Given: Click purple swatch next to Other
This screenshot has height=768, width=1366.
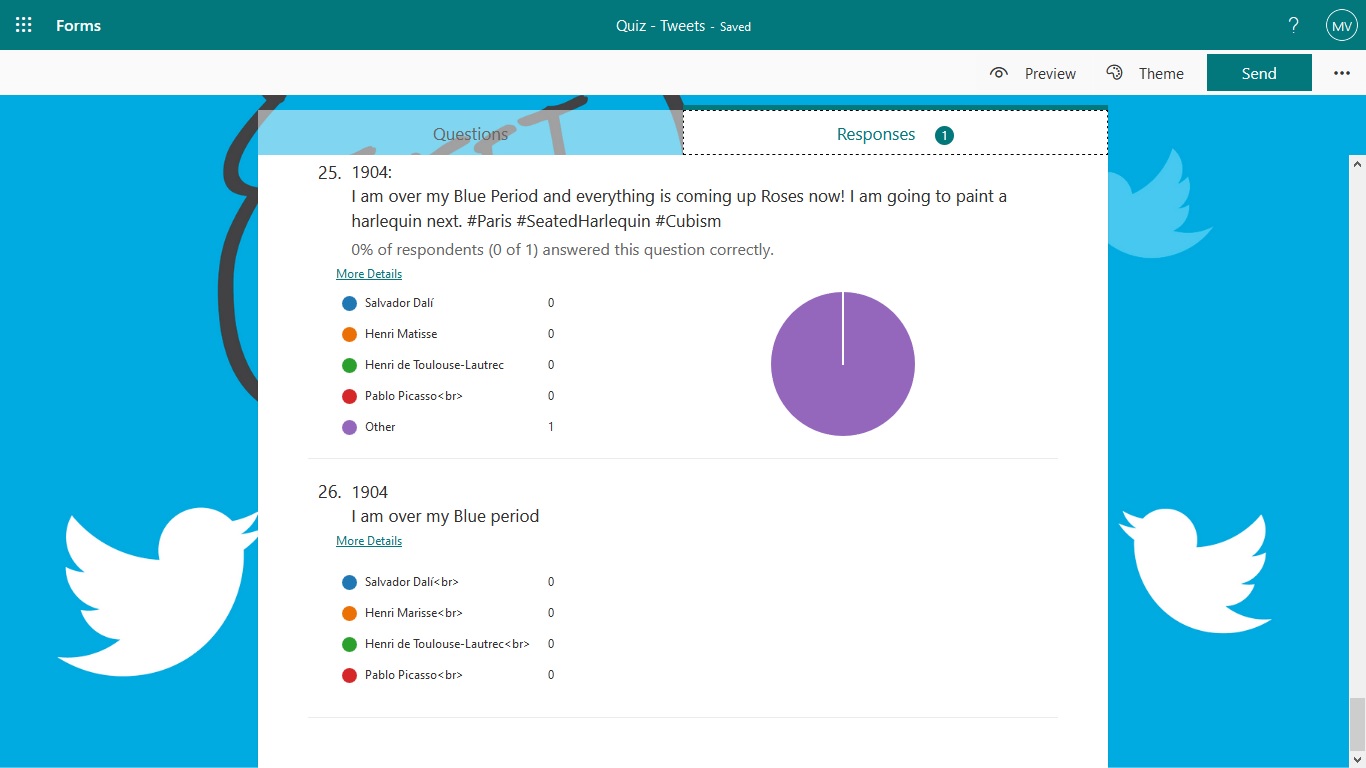Looking at the screenshot, I should [x=349, y=427].
